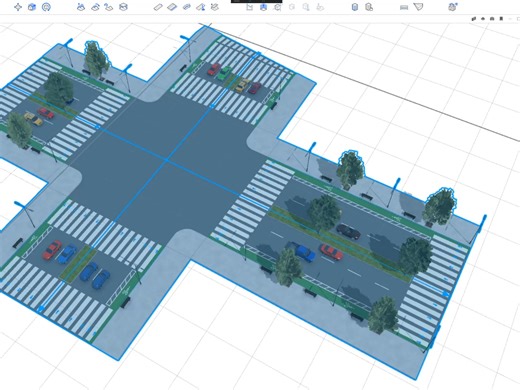Open the blue cylinder database icon
The image size is (520, 390).
click(x=355, y=7)
